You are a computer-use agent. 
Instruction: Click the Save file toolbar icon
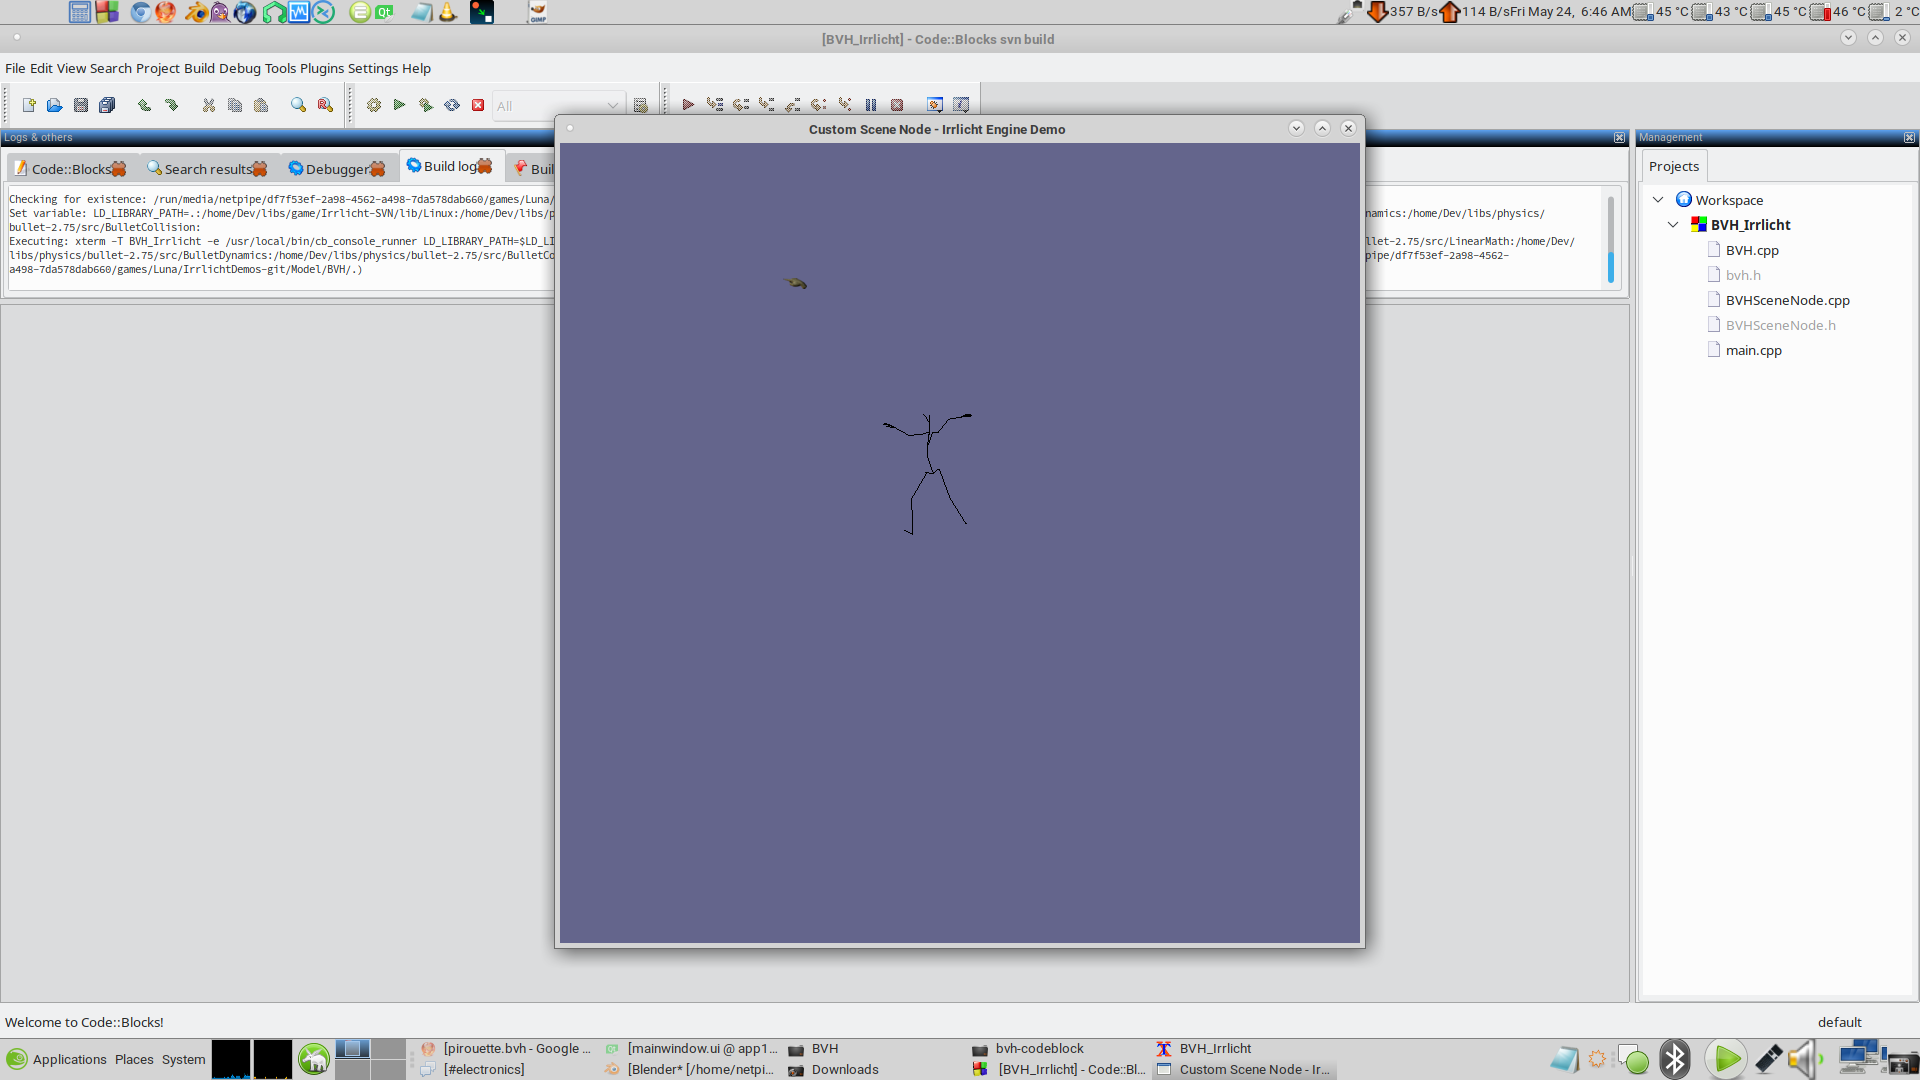click(x=81, y=105)
